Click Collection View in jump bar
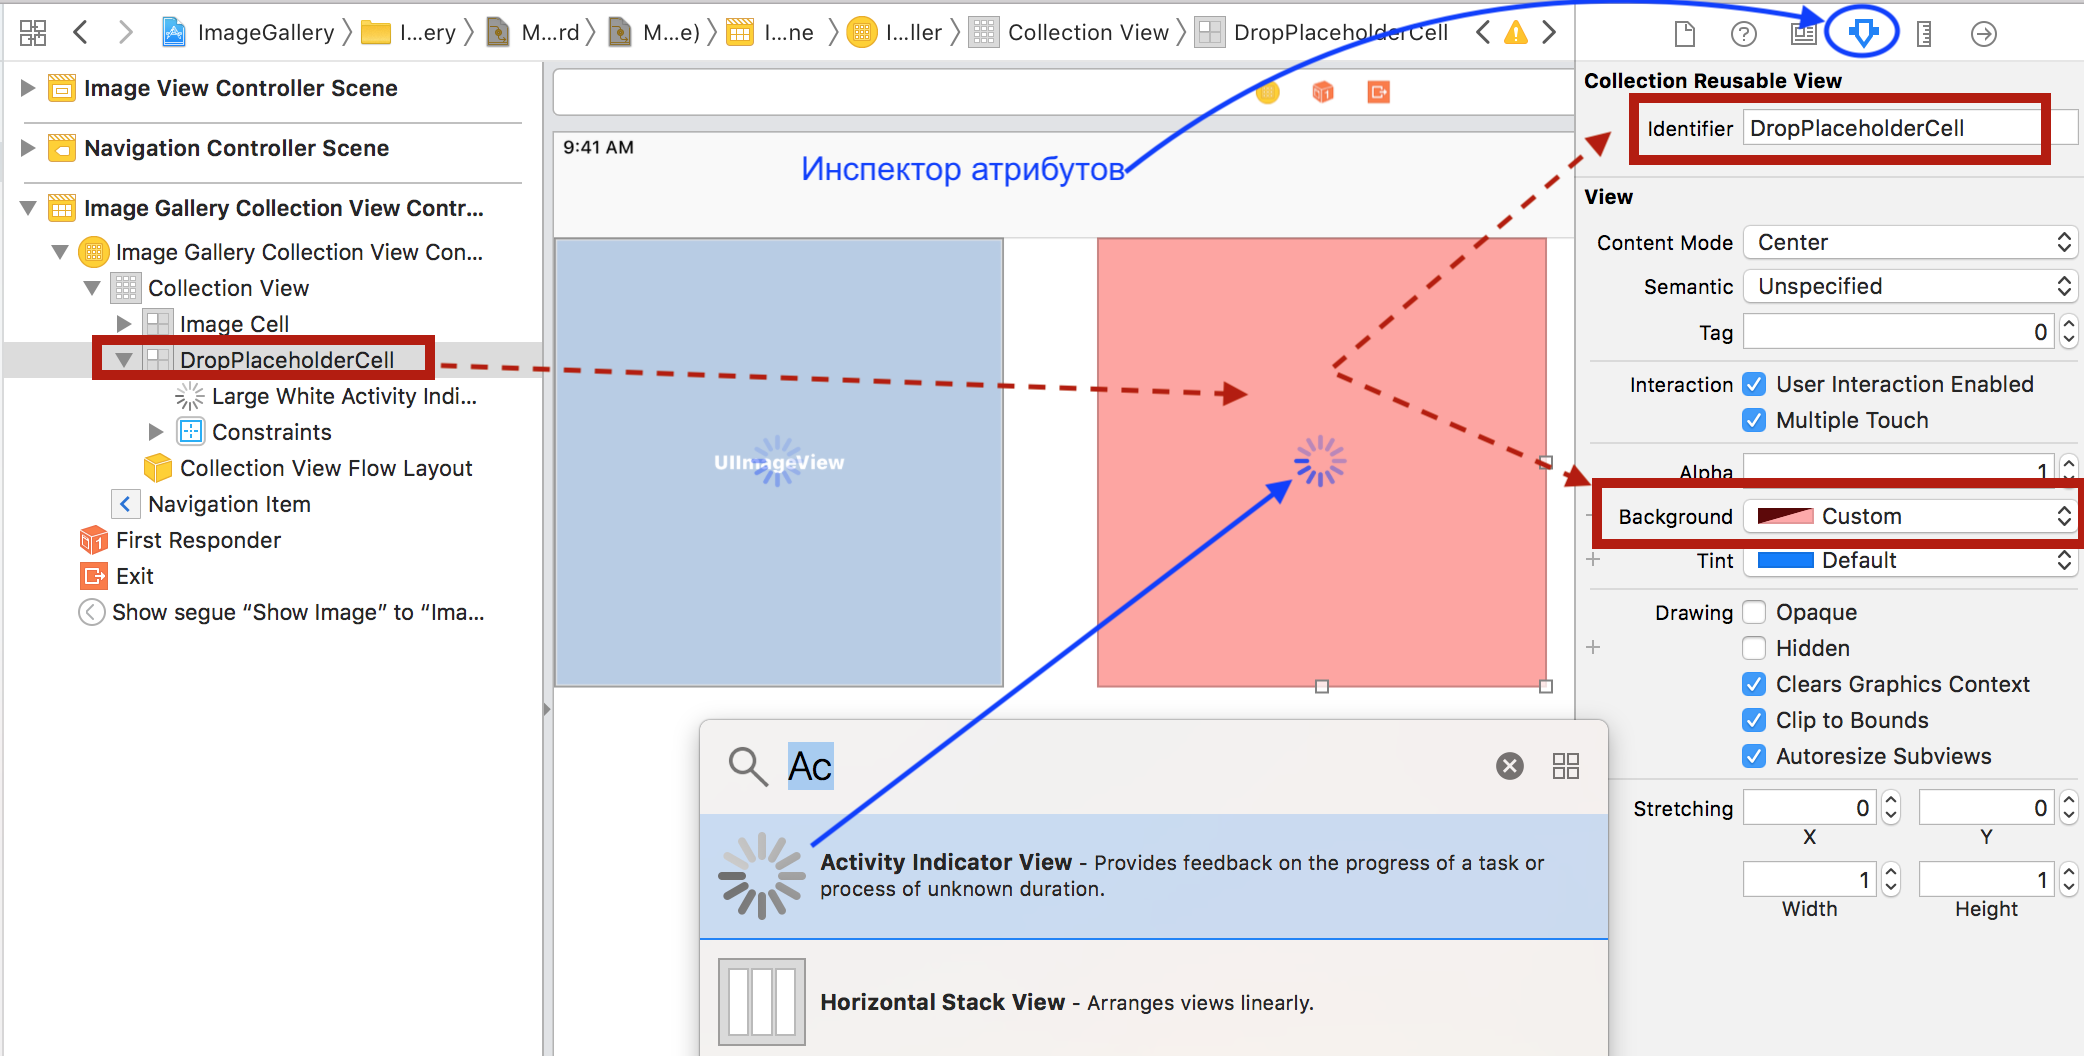The width and height of the screenshot is (2084, 1056). pyautogui.click(x=1069, y=33)
